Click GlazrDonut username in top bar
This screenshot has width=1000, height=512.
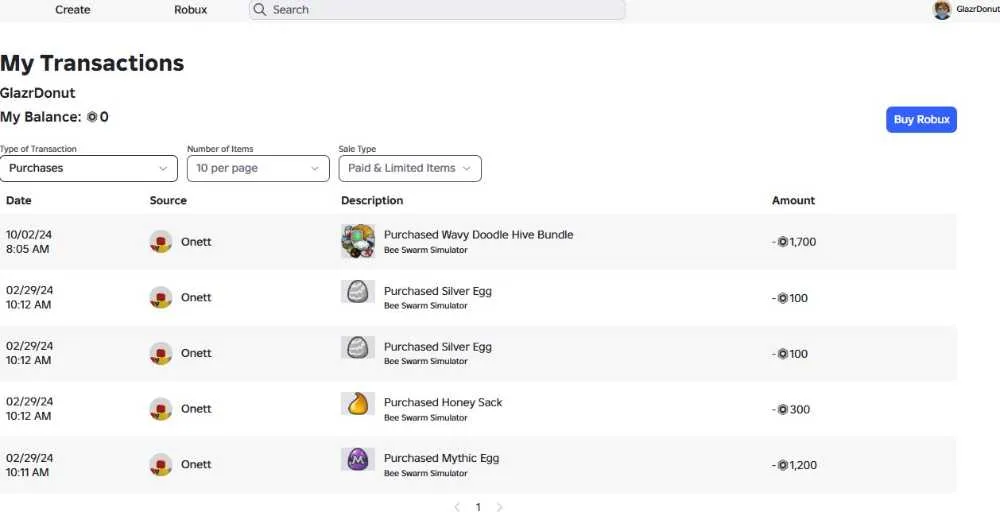tap(978, 10)
